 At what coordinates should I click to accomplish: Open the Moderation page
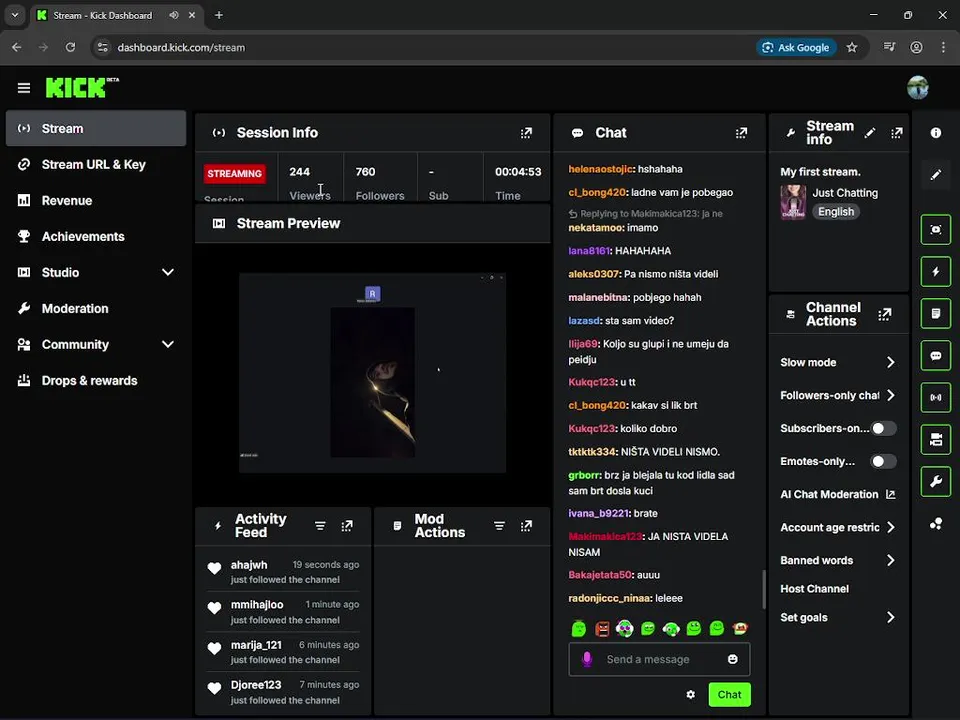96,309
